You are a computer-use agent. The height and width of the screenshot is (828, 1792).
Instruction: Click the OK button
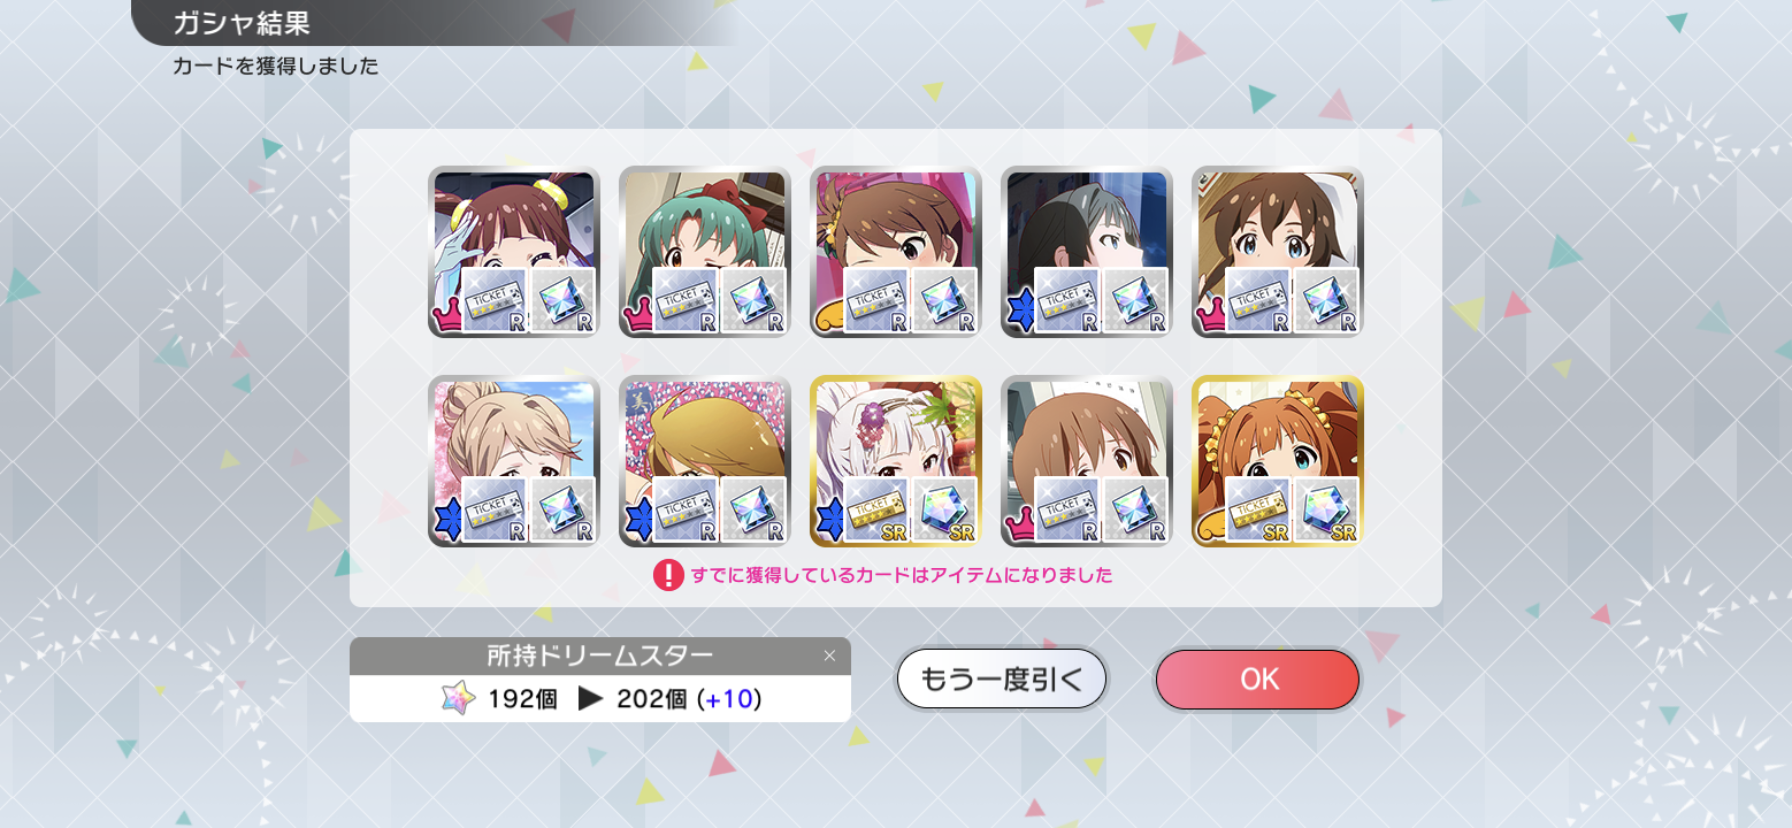1257,679
